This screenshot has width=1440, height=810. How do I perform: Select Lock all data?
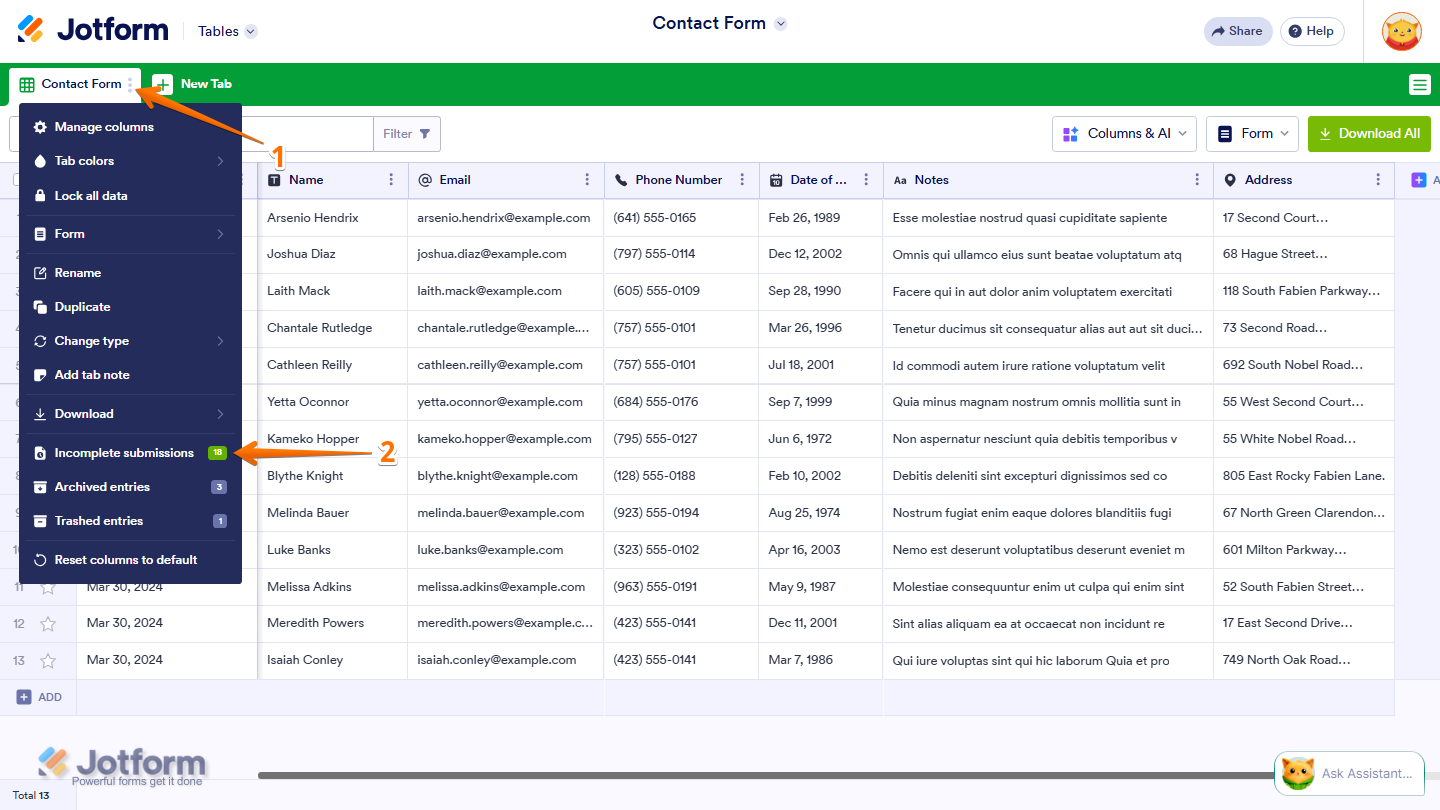pos(130,196)
